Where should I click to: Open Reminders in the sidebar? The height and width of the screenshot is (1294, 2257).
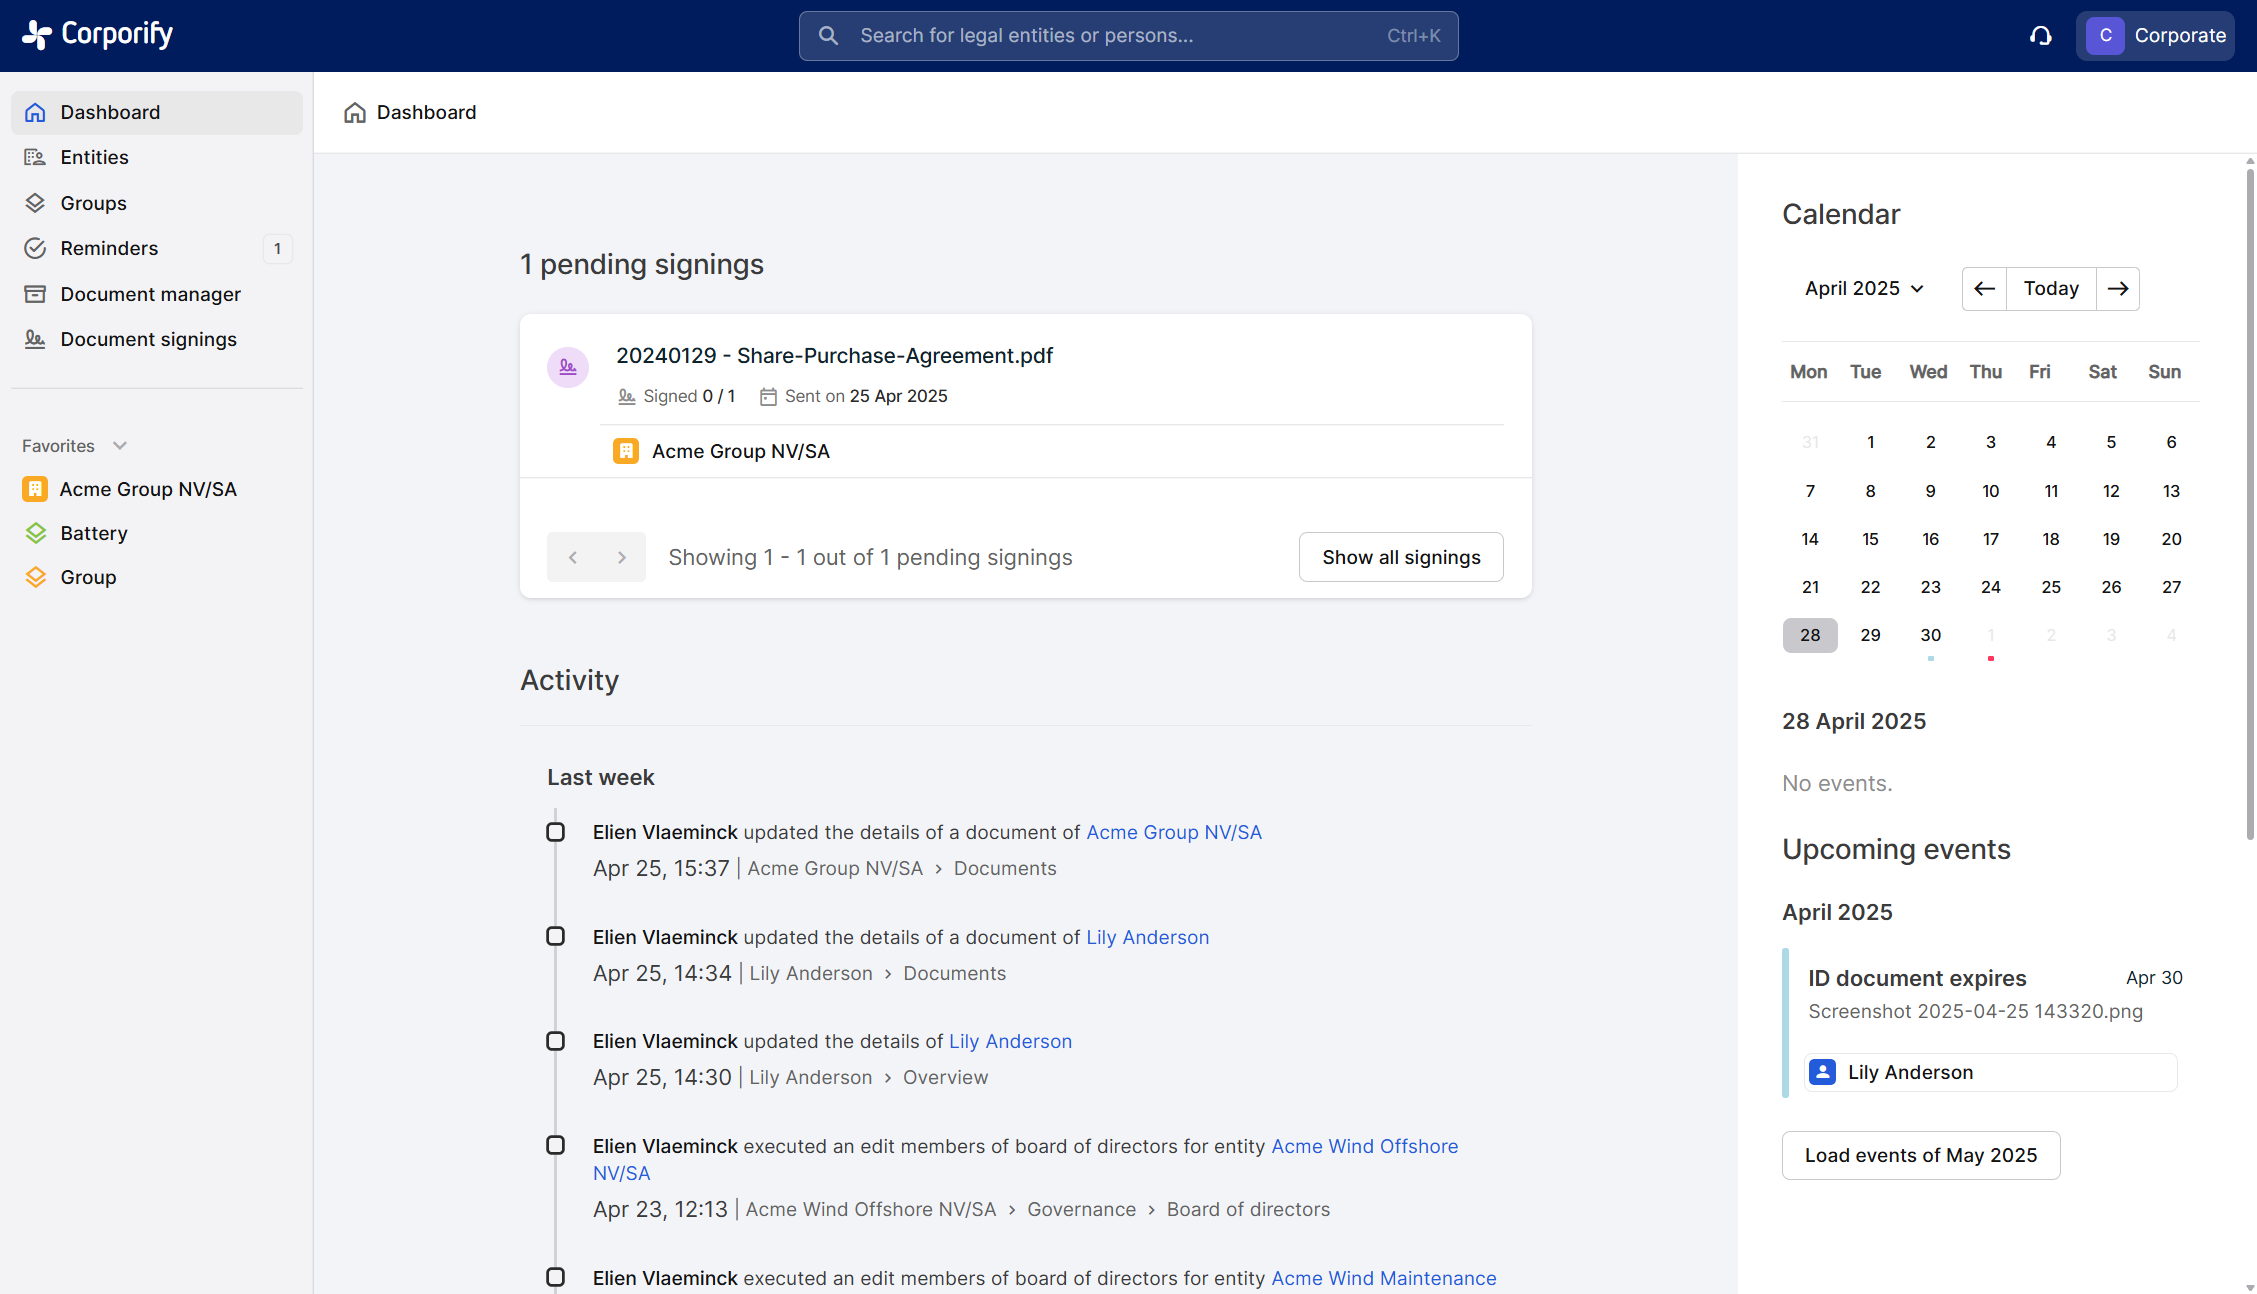tap(109, 248)
